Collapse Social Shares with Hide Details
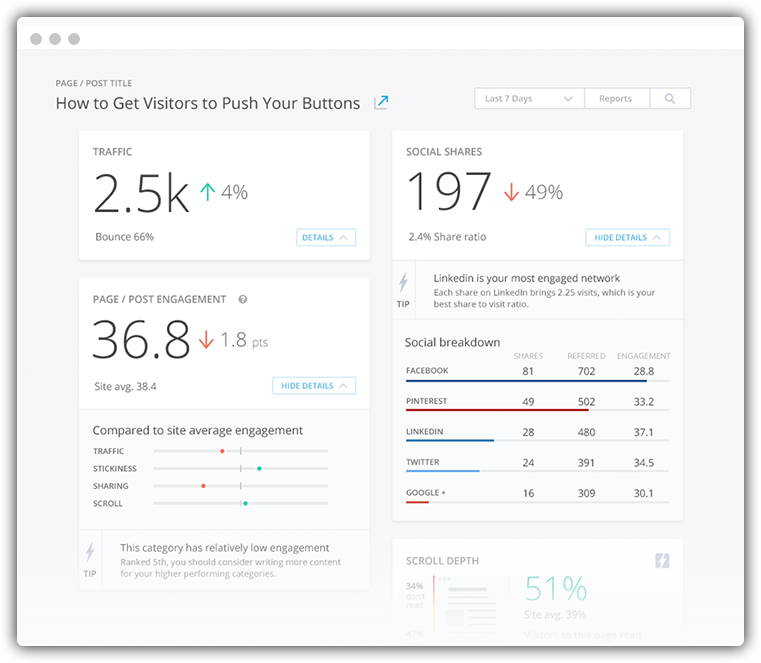 (628, 237)
